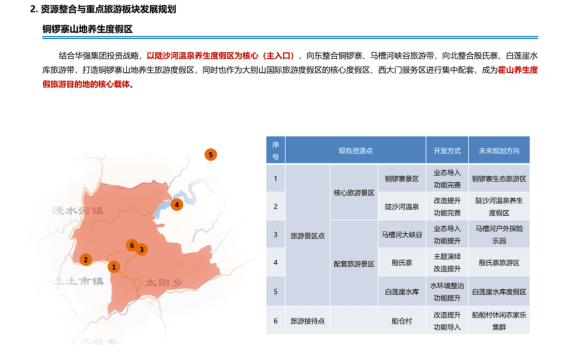570x360 pixels.
Task: Click the table header 未来规划方向
Action: pos(499,150)
